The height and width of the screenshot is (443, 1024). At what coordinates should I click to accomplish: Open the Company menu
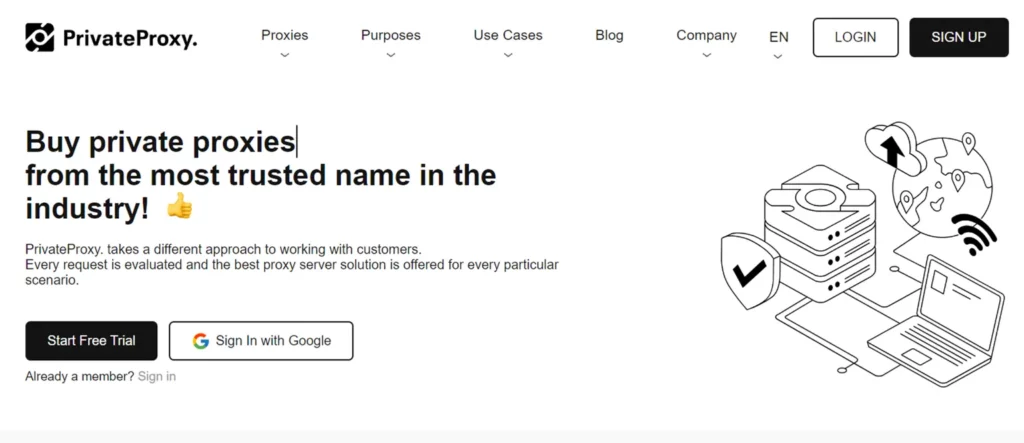[706, 36]
